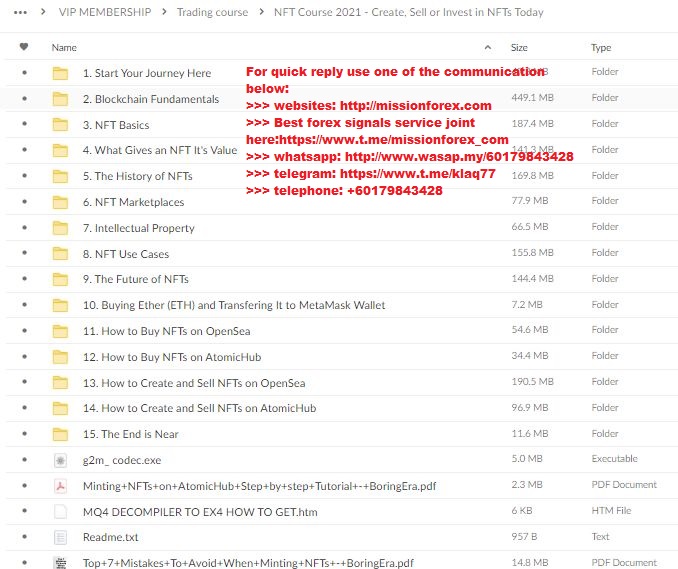
Task: Open the breadcrumb ellipsis menu
Action: 20,13
